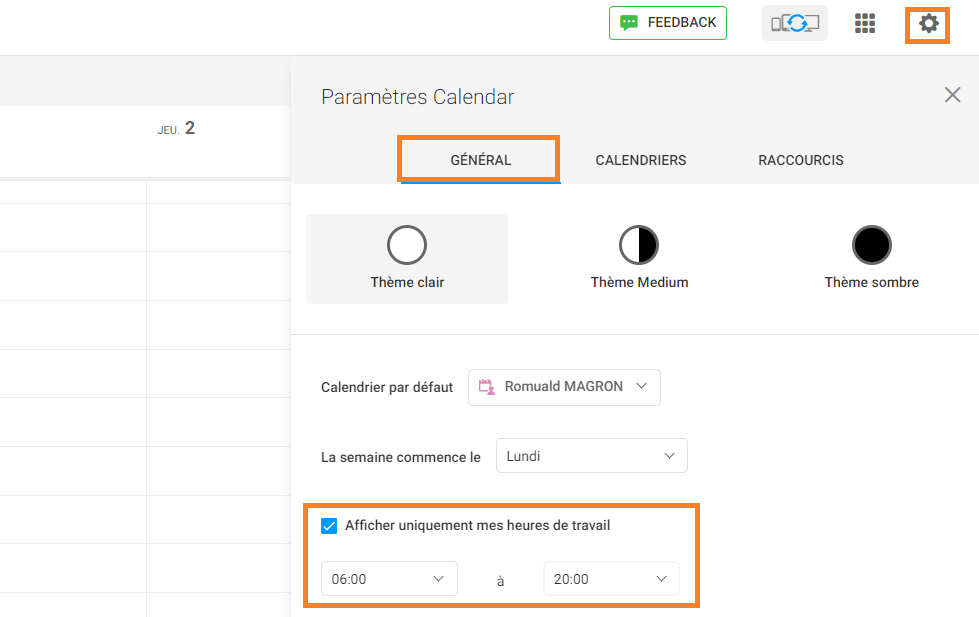Select the light theme circle icon

pyautogui.click(x=407, y=245)
